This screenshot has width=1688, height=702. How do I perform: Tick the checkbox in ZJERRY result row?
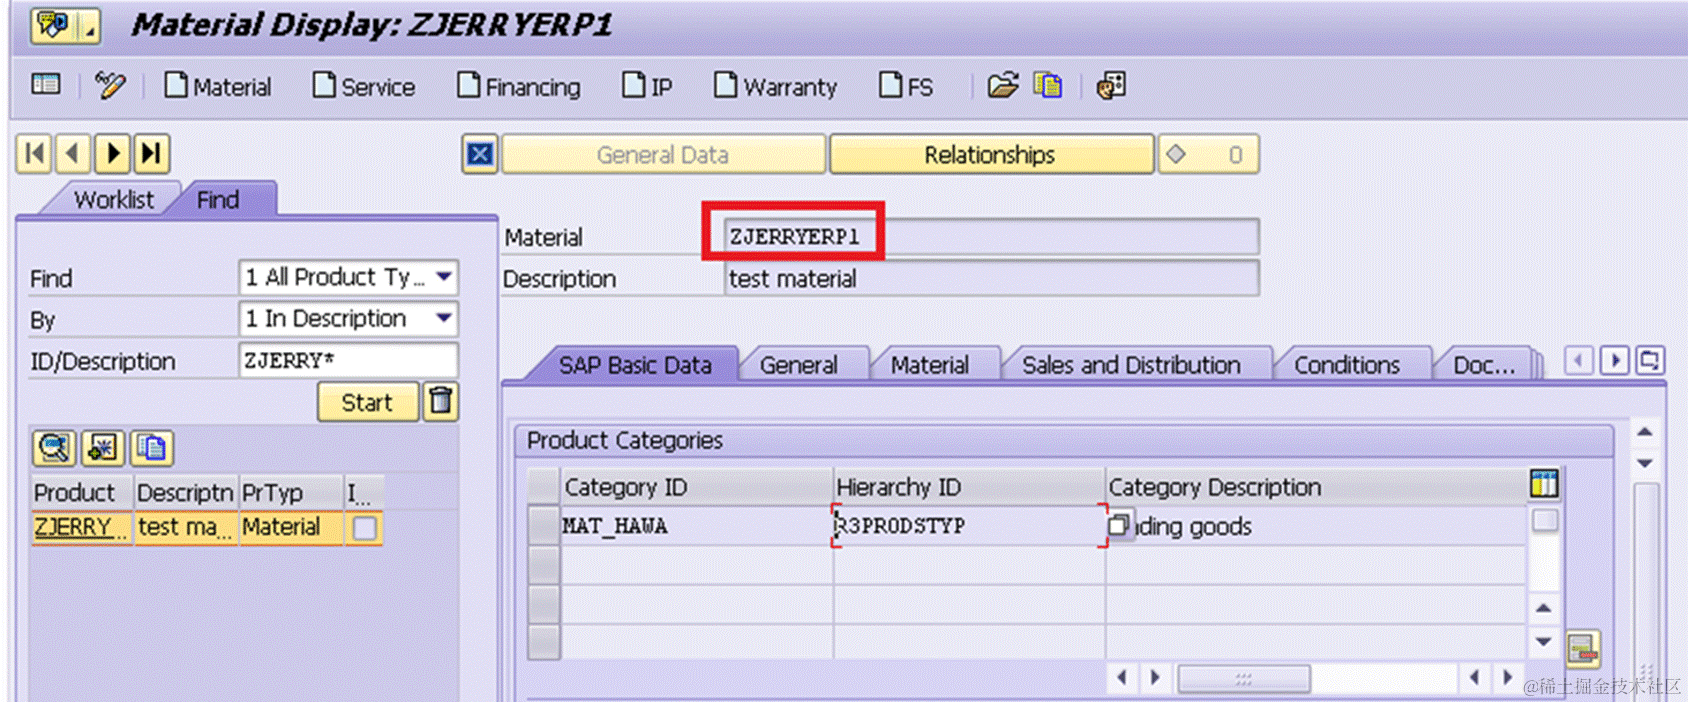click(x=365, y=527)
